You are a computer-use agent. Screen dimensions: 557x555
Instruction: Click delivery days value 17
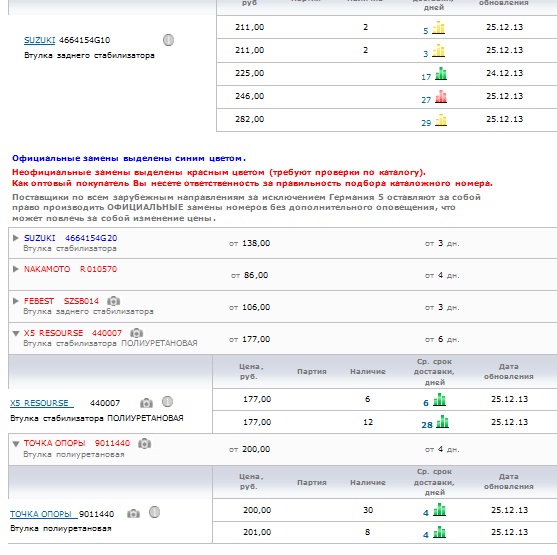[x=426, y=77]
